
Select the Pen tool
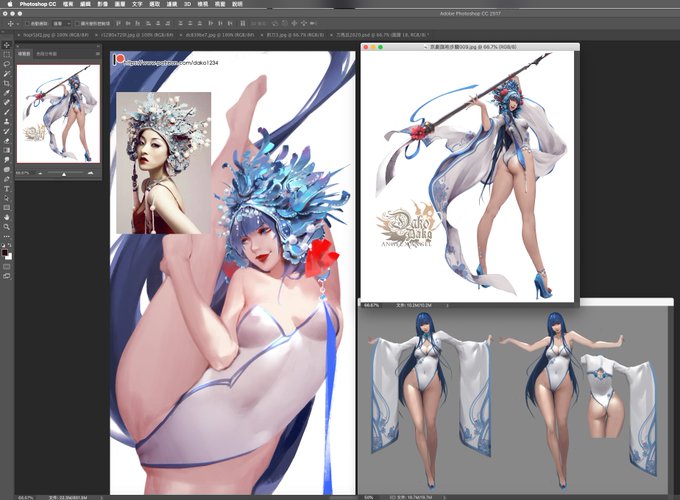pyautogui.click(x=7, y=179)
